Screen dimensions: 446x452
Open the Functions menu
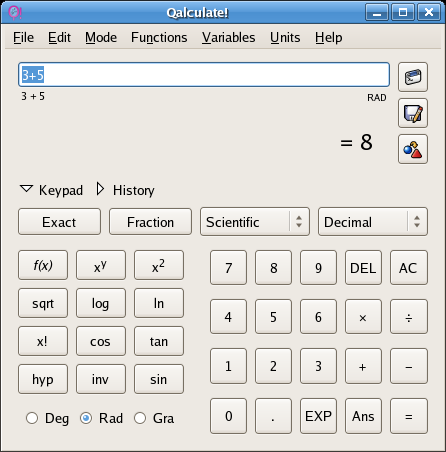click(159, 37)
